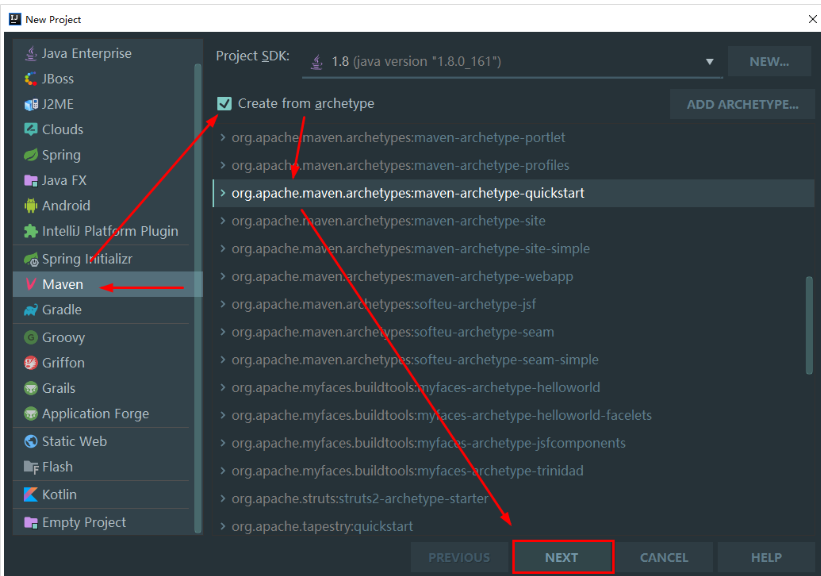This screenshot has width=821, height=576.
Task: Select the Kotlin project type
Action: click(104, 494)
